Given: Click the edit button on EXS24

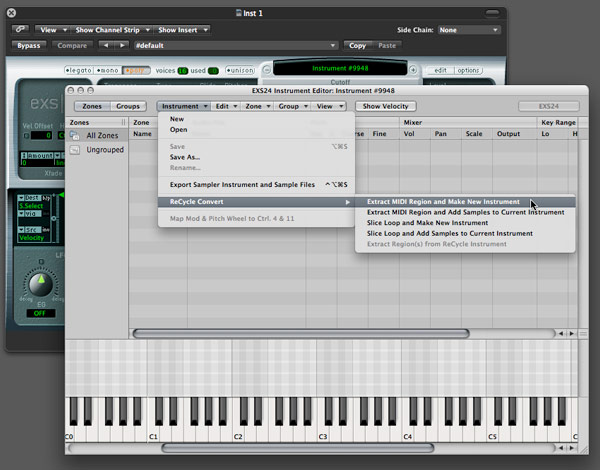Looking at the screenshot, I should click(440, 70).
